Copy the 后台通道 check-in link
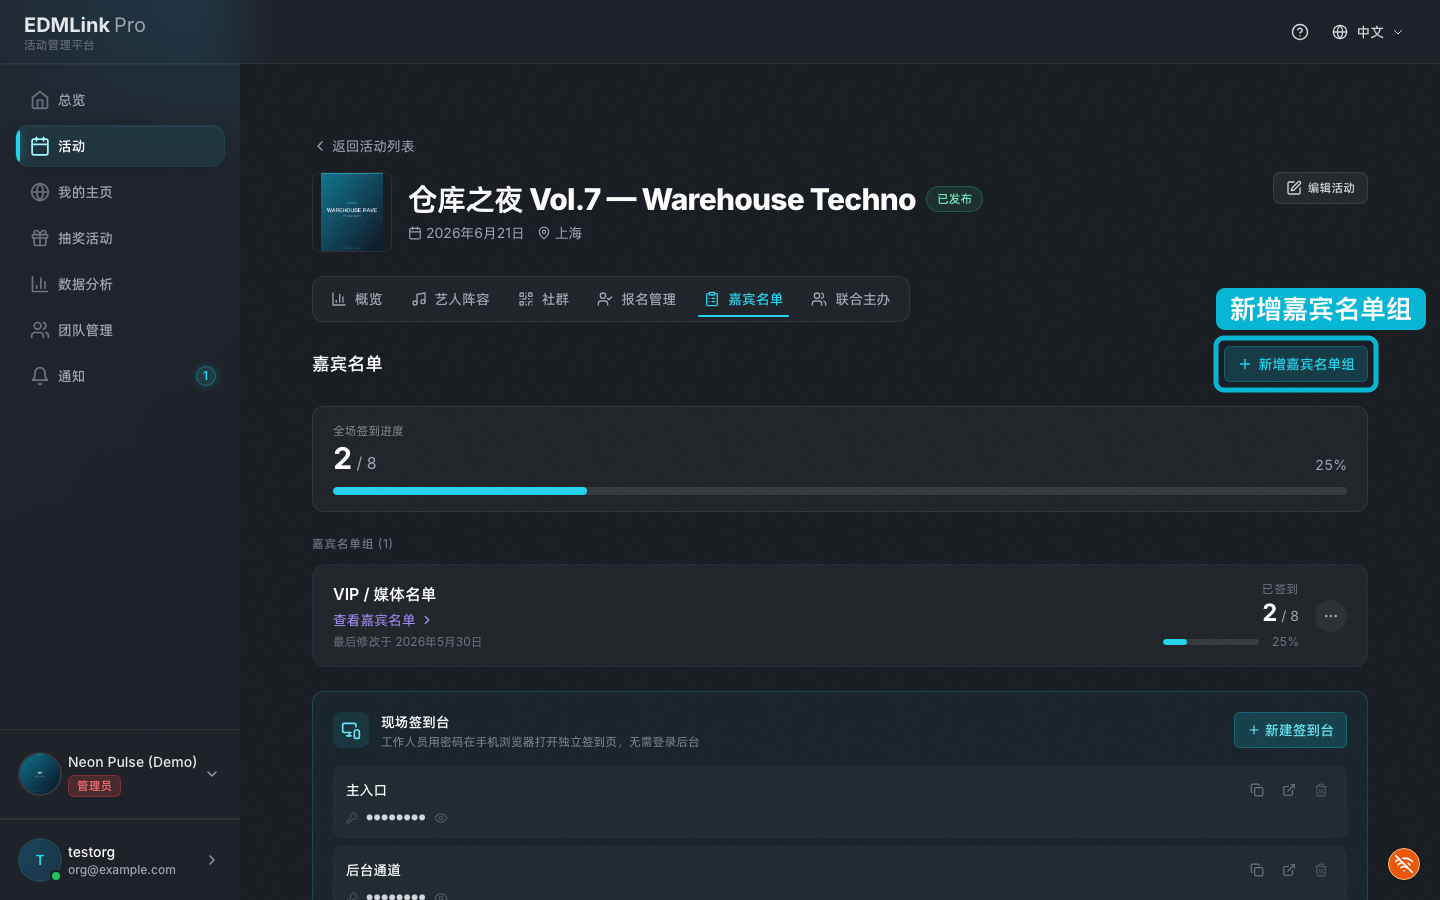The image size is (1440, 900). [1257, 870]
